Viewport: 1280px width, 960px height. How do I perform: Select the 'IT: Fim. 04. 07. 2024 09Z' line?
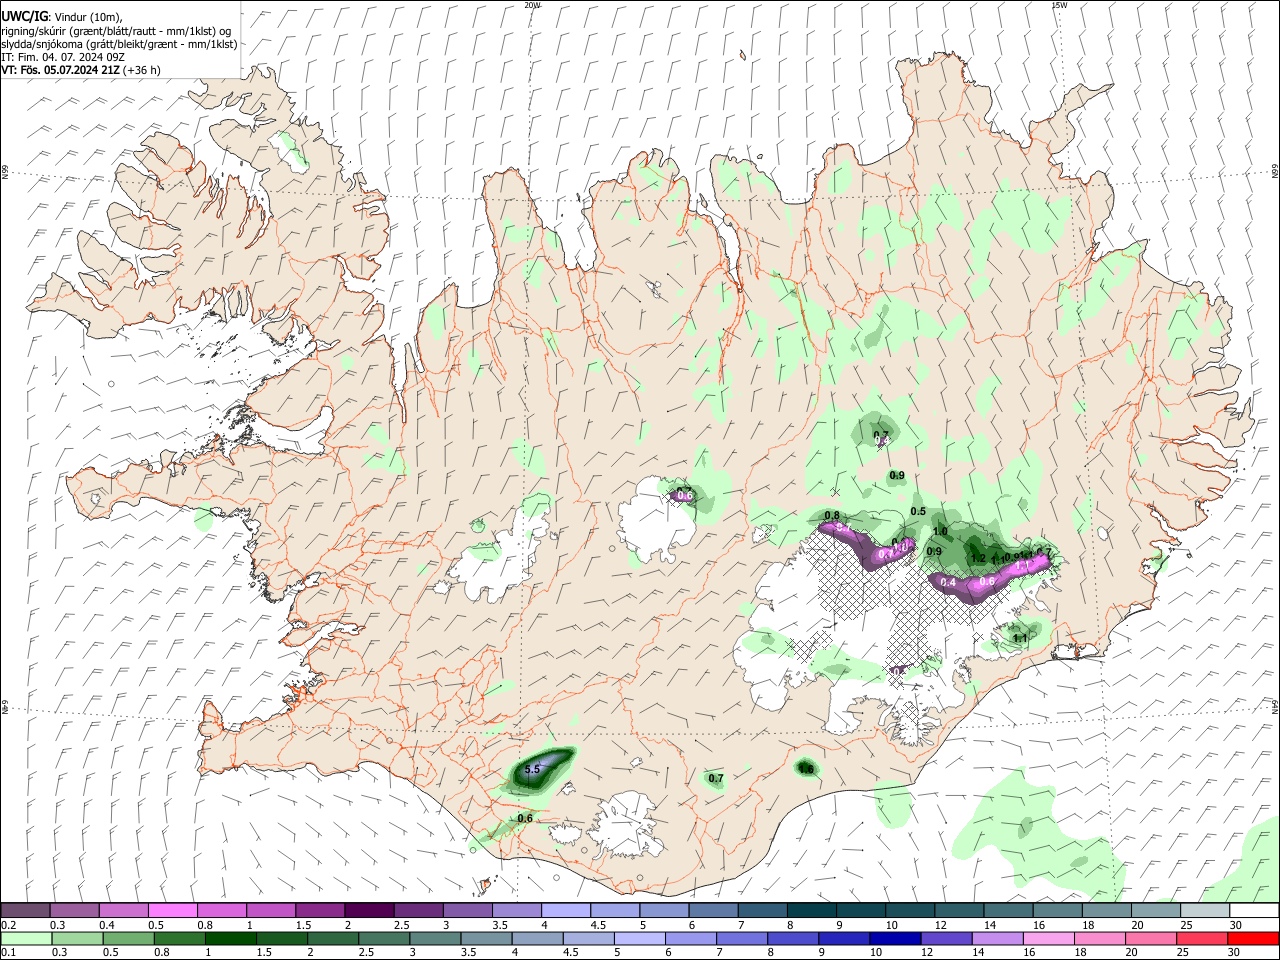click(62, 57)
